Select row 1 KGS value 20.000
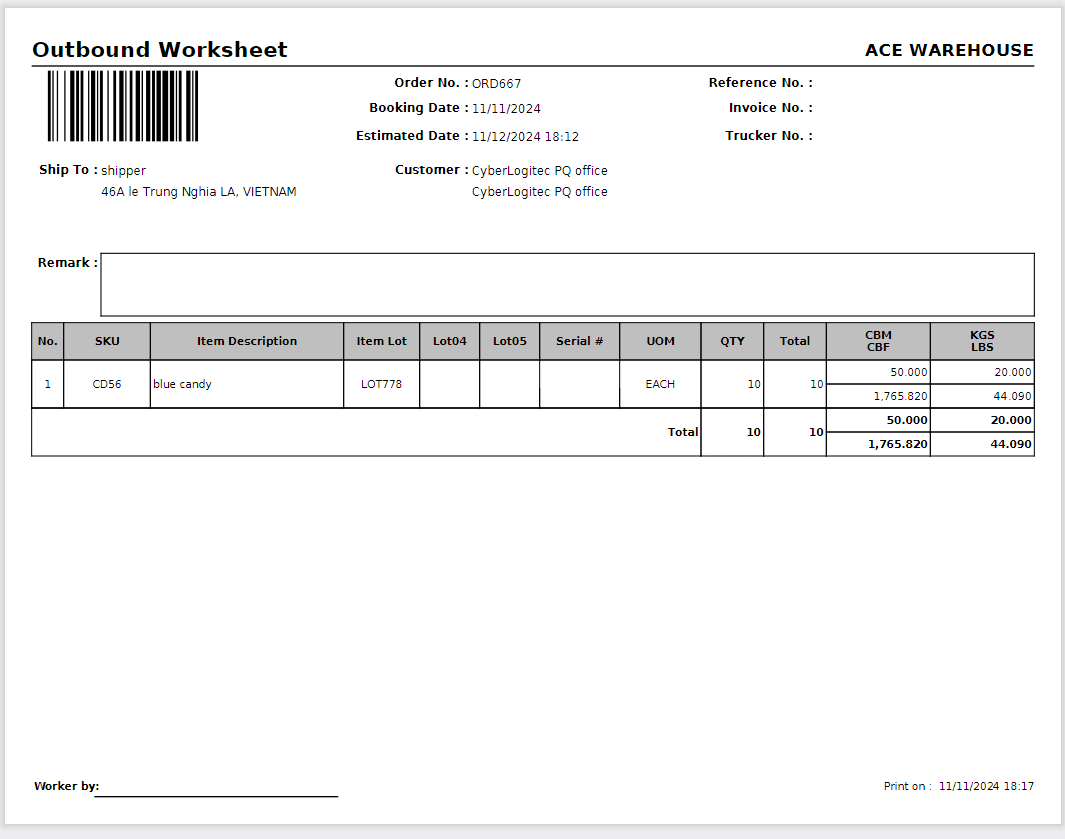This screenshot has width=1065, height=839. 982,372
